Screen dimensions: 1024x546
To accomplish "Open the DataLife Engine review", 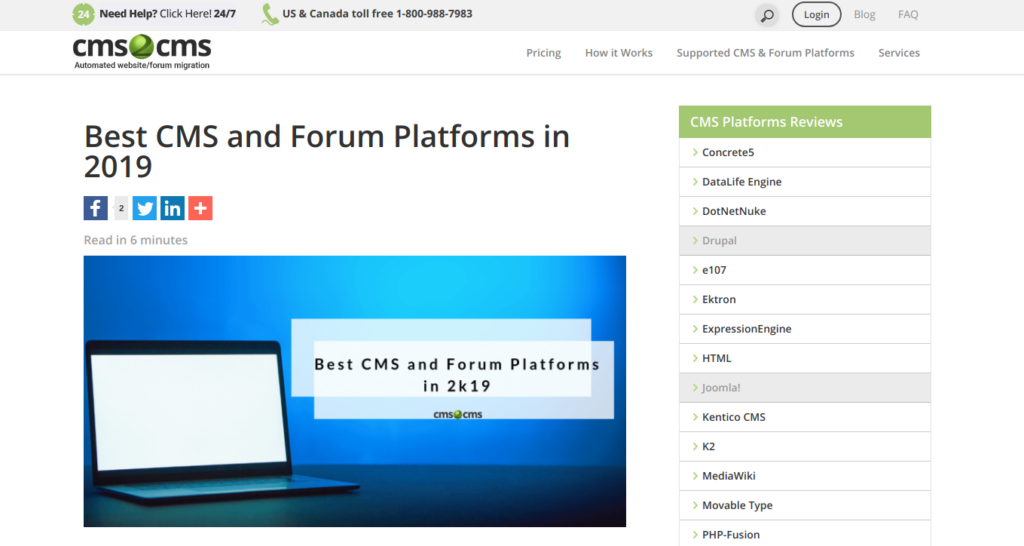I will coord(805,182).
